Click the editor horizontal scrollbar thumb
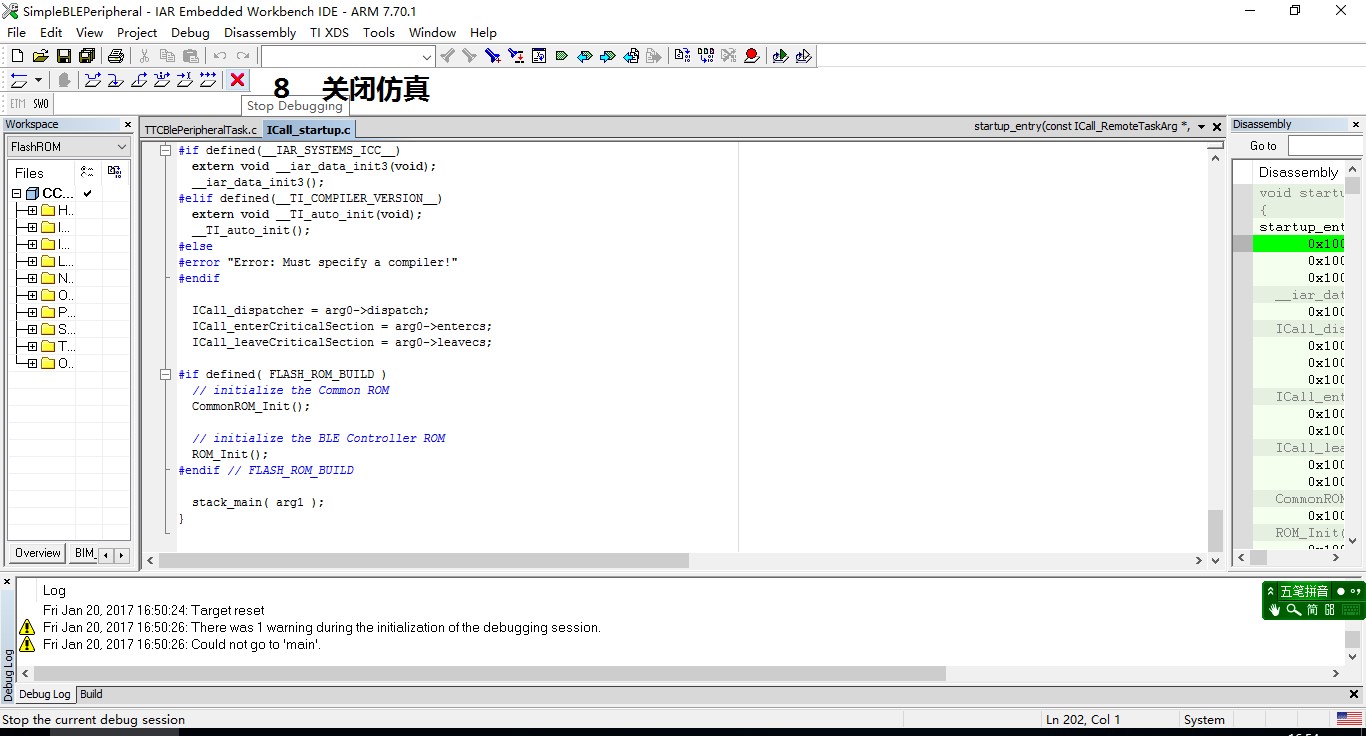The image size is (1366, 736). [x=424, y=561]
